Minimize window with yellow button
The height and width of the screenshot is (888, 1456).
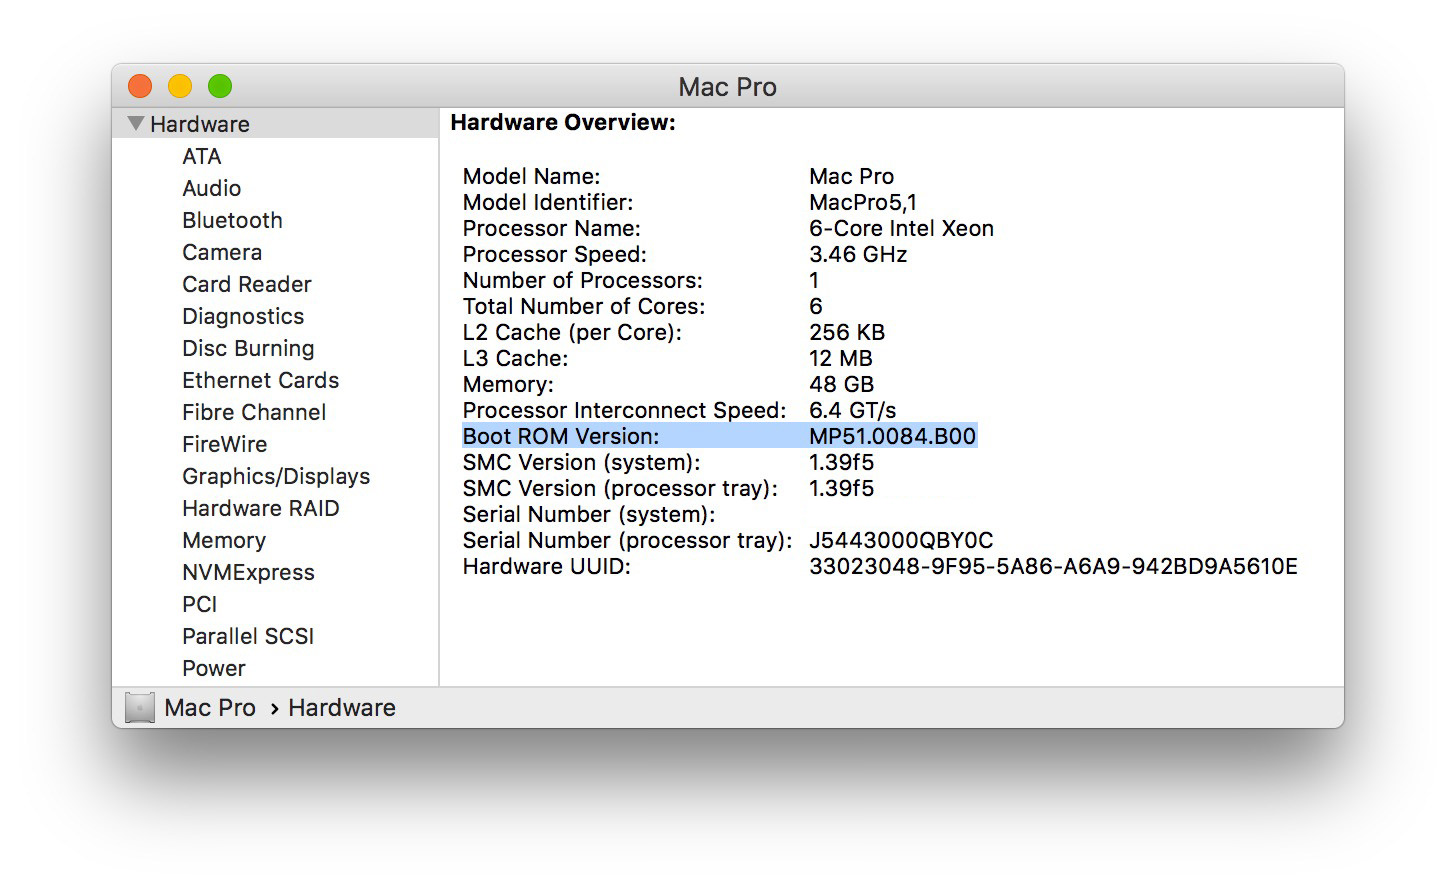180,86
